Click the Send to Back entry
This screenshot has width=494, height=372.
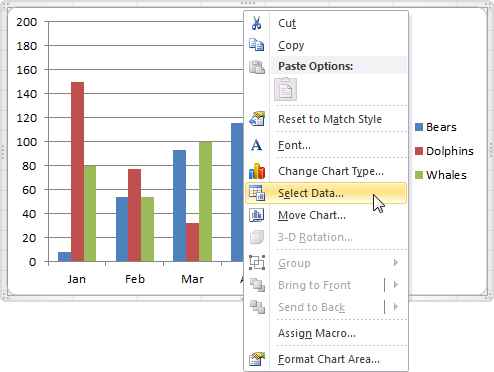pos(325,307)
